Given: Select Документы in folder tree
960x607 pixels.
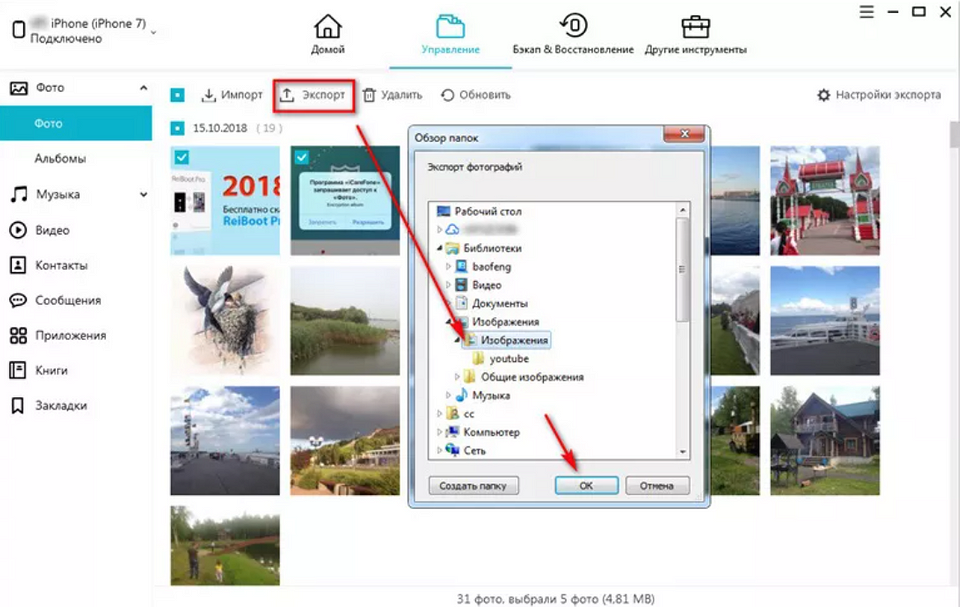Looking at the screenshot, I should [500, 303].
